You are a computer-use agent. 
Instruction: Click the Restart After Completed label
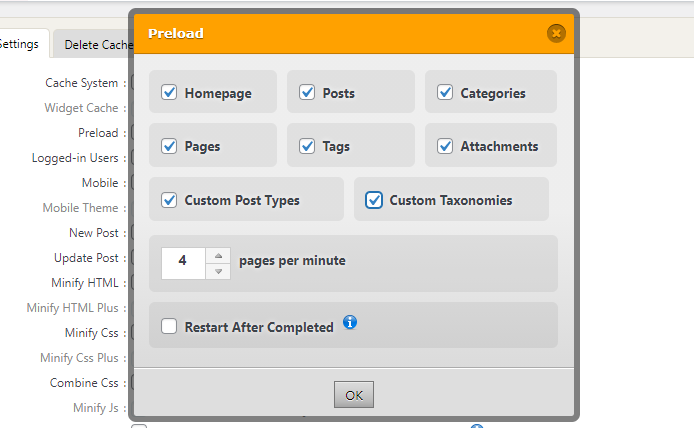pos(259,327)
